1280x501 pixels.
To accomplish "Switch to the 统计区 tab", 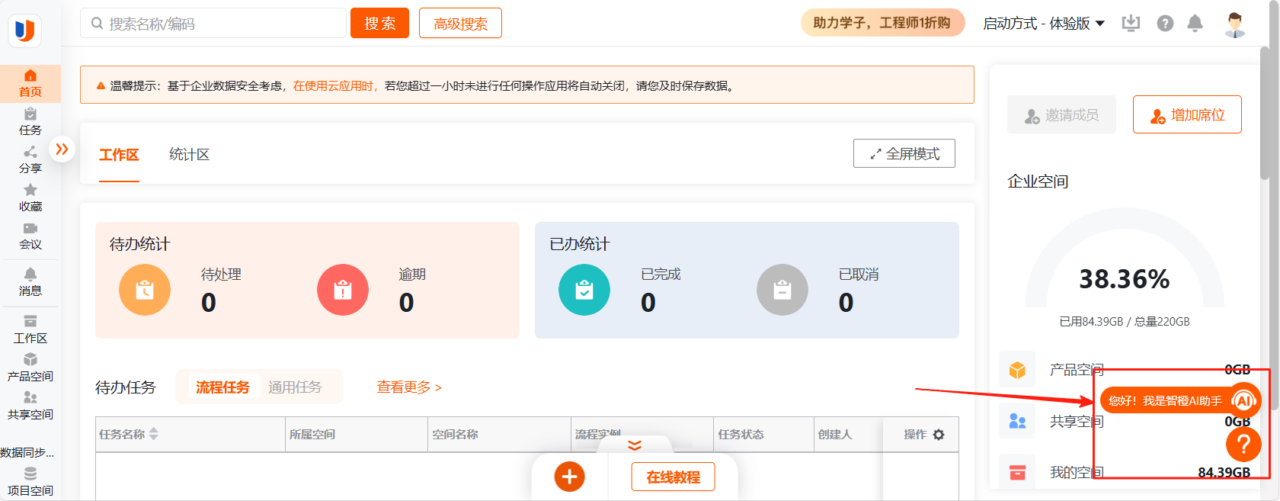I will 189,155.
